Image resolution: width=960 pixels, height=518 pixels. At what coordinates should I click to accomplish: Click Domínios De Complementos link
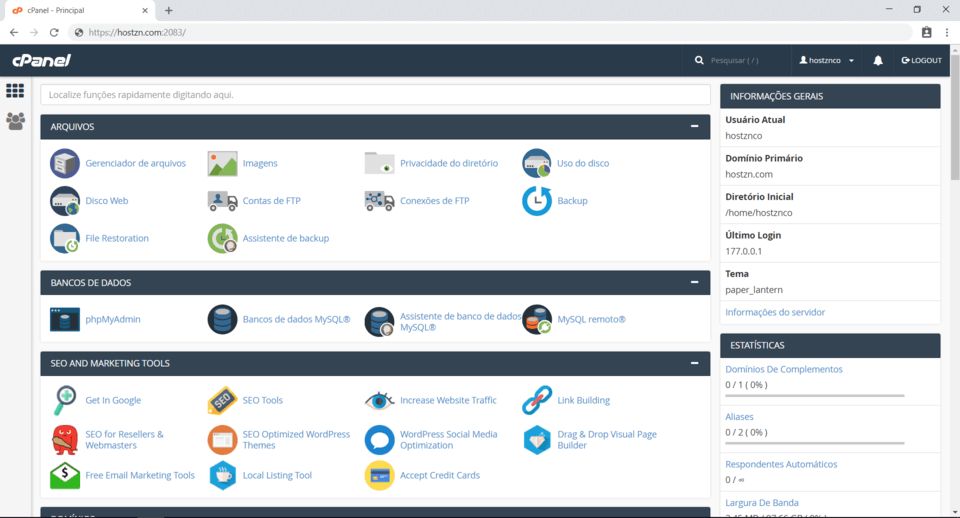(x=784, y=369)
